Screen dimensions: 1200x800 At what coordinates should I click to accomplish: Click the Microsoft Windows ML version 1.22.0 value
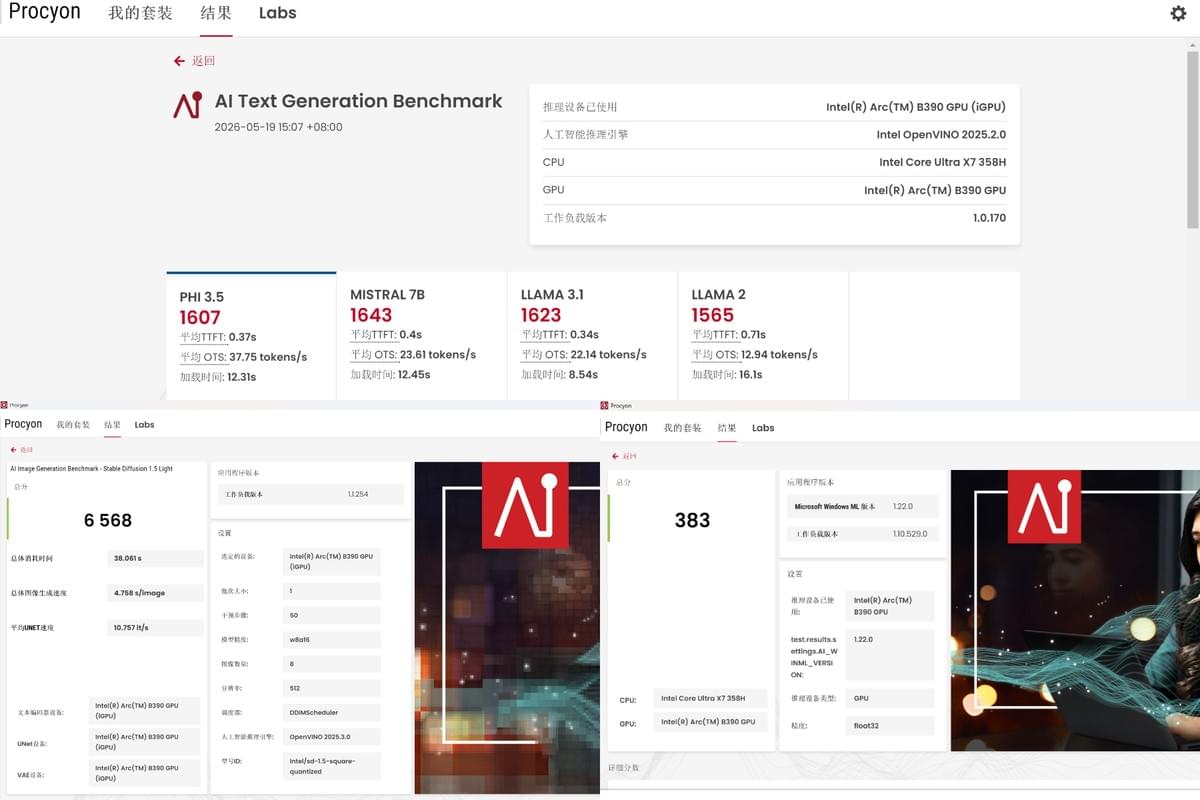[903, 506]
